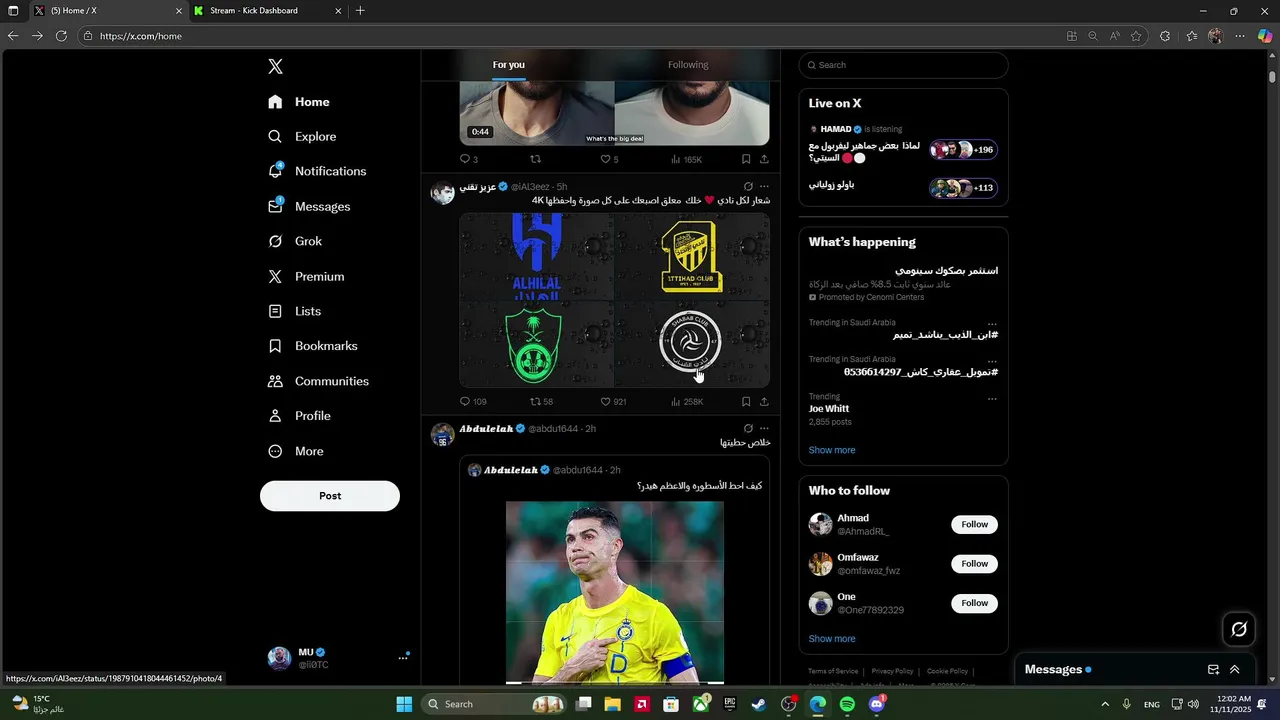
Task: Open account menu for MU @ii0TC
Action: pyautogui.click(x=338, y=658)
